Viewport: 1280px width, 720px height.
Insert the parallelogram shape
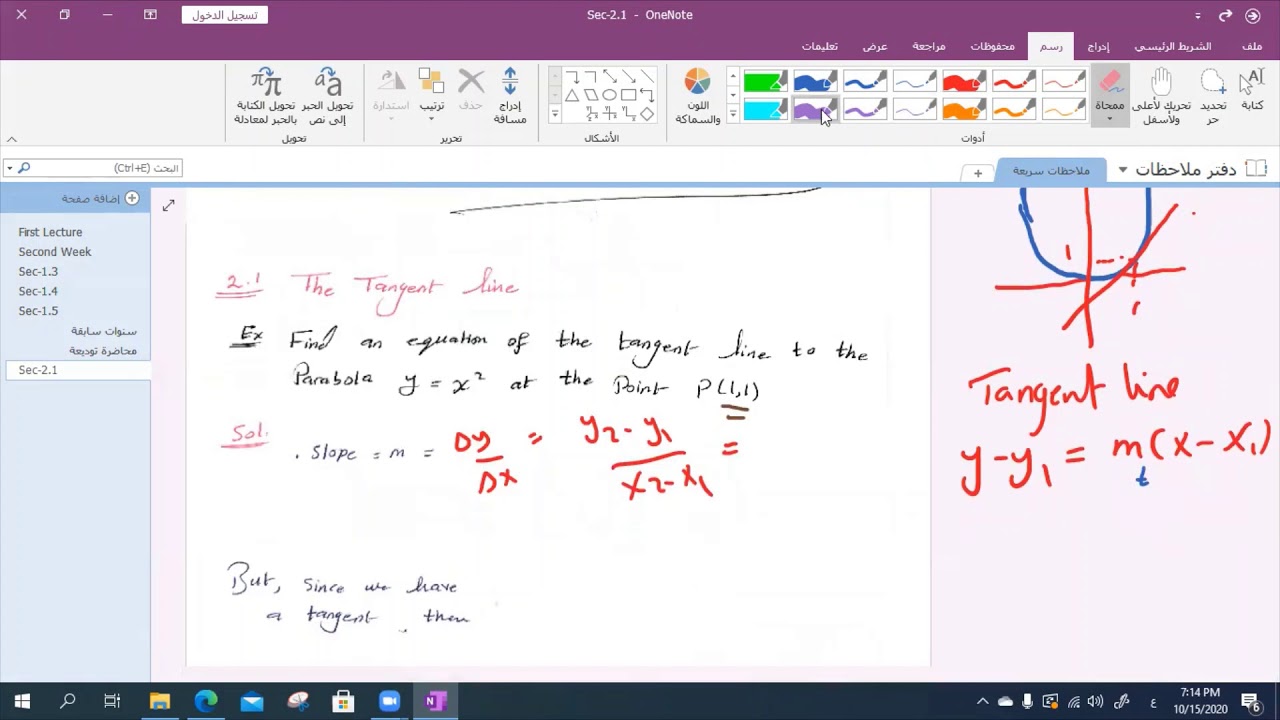click(x=590, y=96)
